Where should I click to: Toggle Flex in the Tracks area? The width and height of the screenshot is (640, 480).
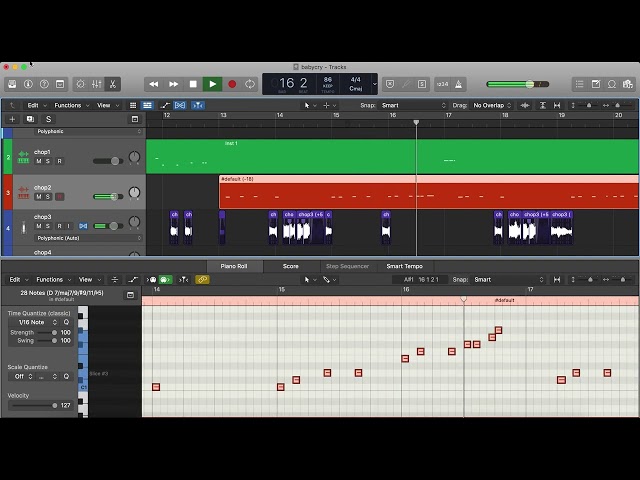[x=180, y=105]
